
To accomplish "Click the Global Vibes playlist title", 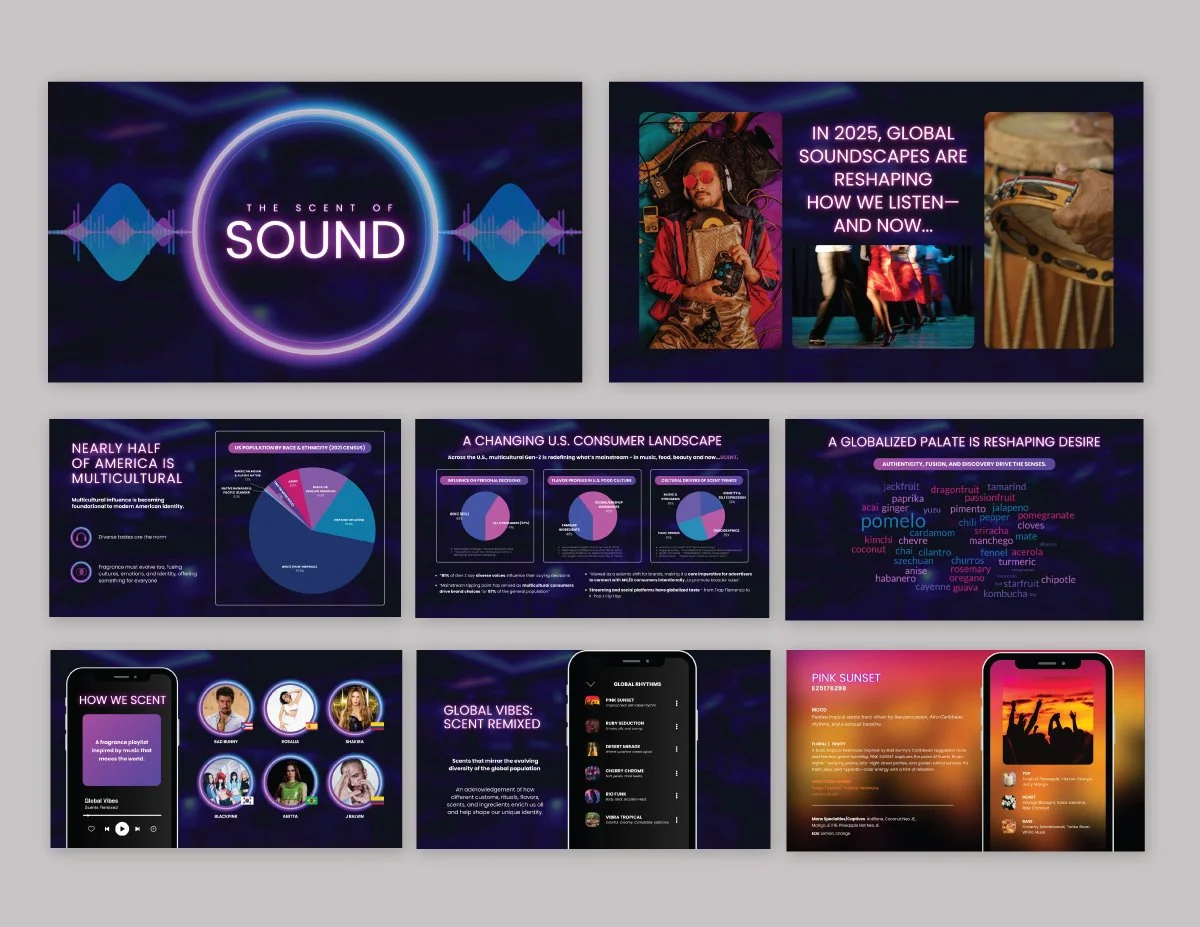I will 101,801.
